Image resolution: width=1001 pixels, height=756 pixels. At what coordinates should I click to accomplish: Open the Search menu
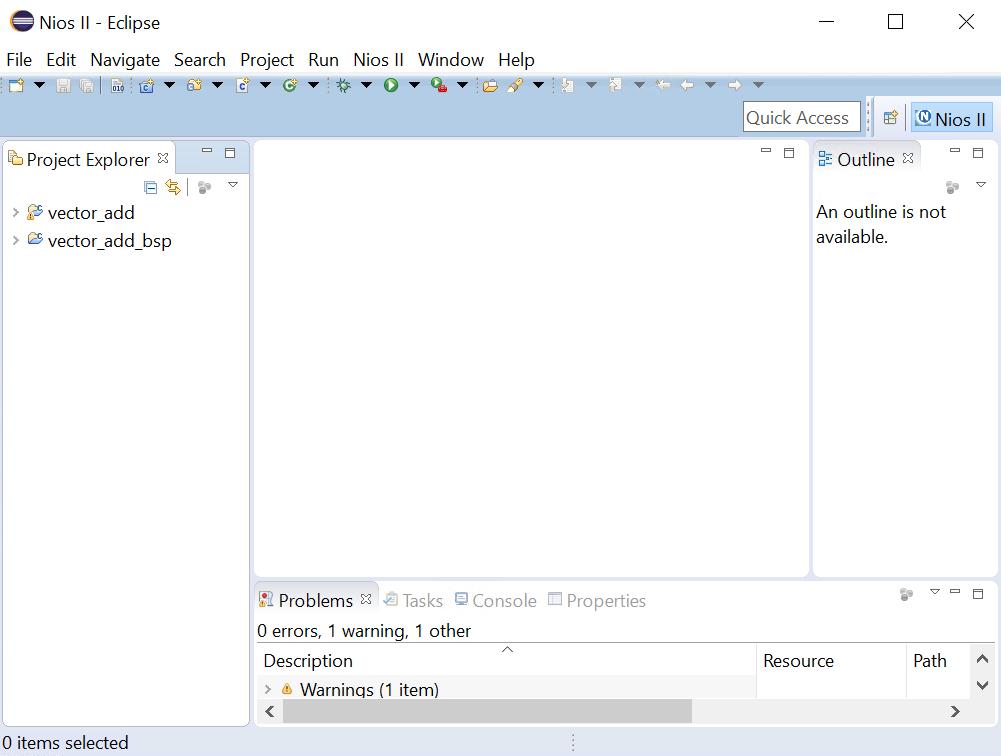coord(200,60)
